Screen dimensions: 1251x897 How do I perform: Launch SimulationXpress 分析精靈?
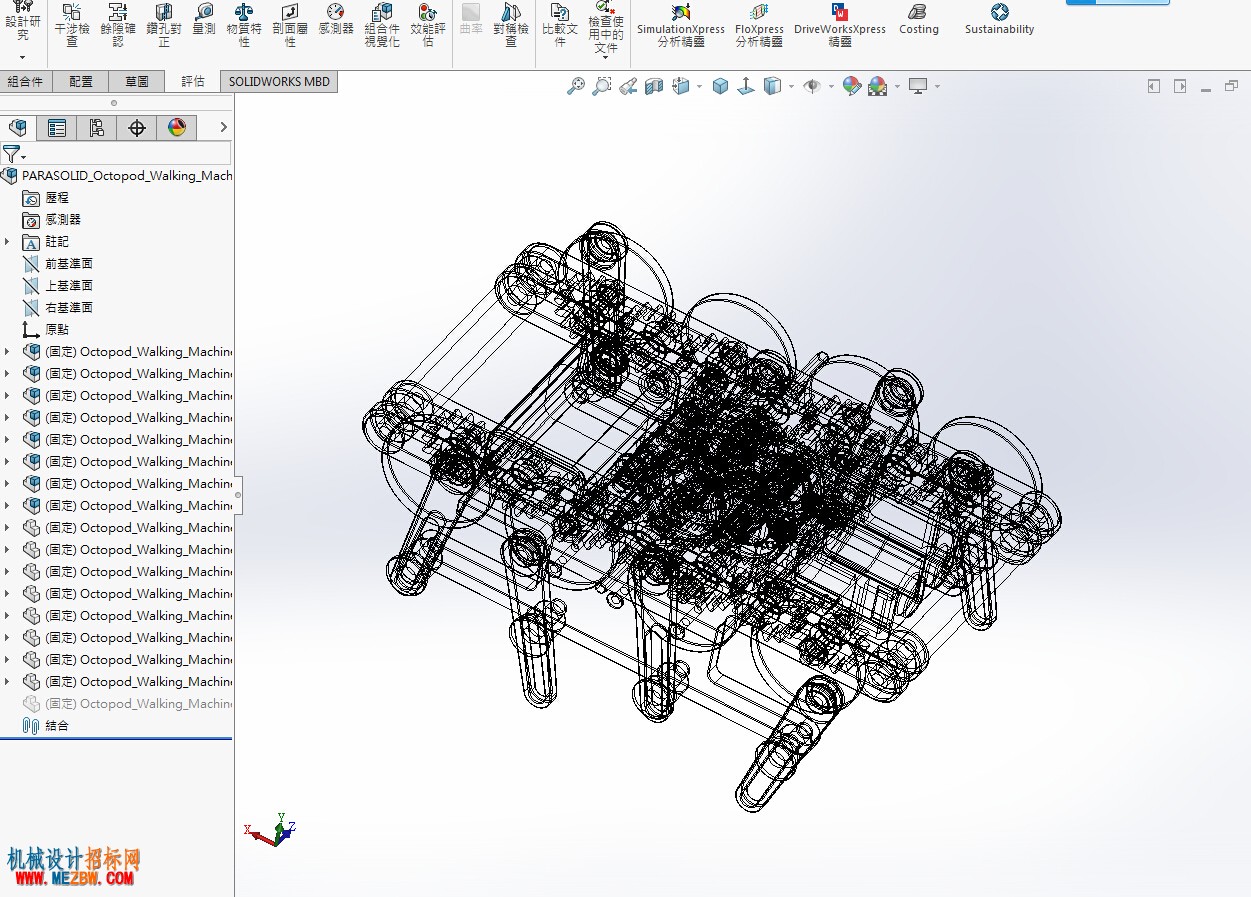[x=681, y=25]
